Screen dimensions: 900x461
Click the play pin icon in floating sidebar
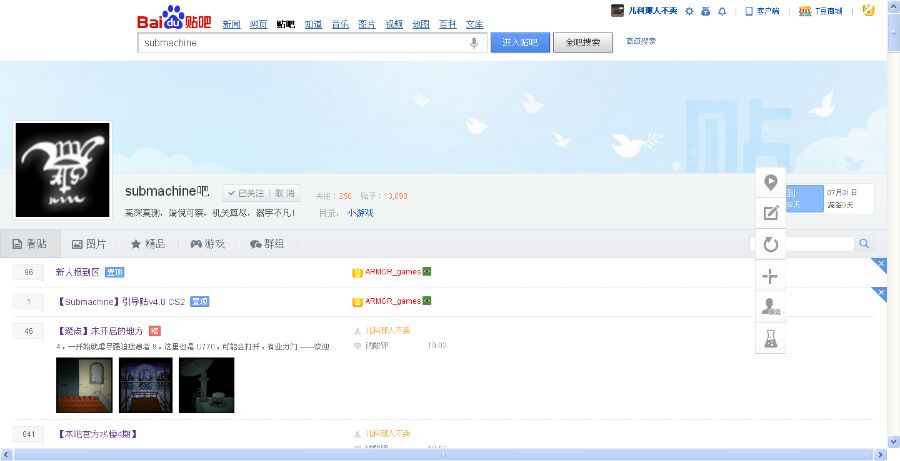[770, 183]
